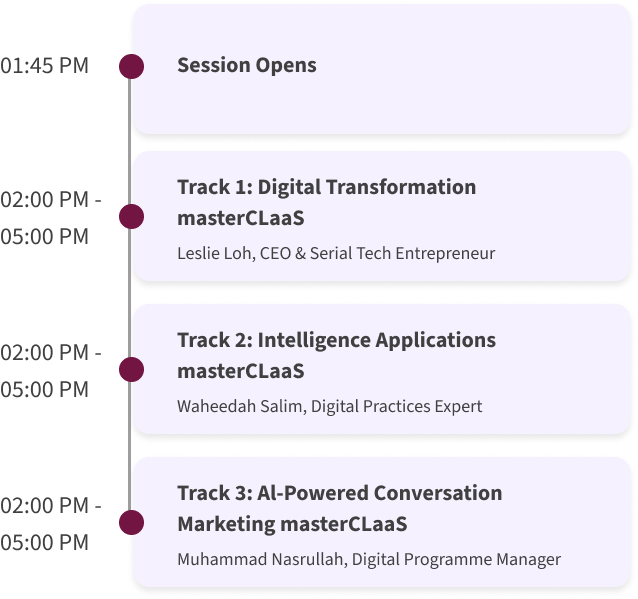Open Track 2: Intelligence Applications masterCLaaS title

(x=336, y=355)
